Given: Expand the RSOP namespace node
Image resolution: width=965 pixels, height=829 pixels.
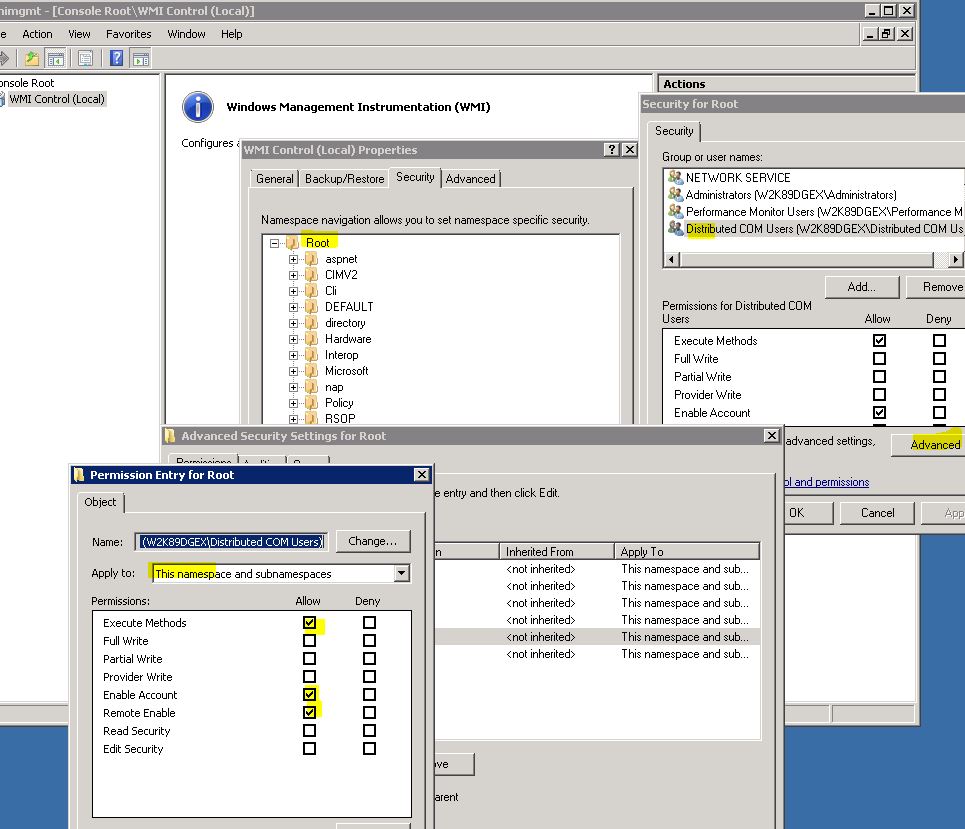Looking at the screenshot, I should tap(294, 419).
